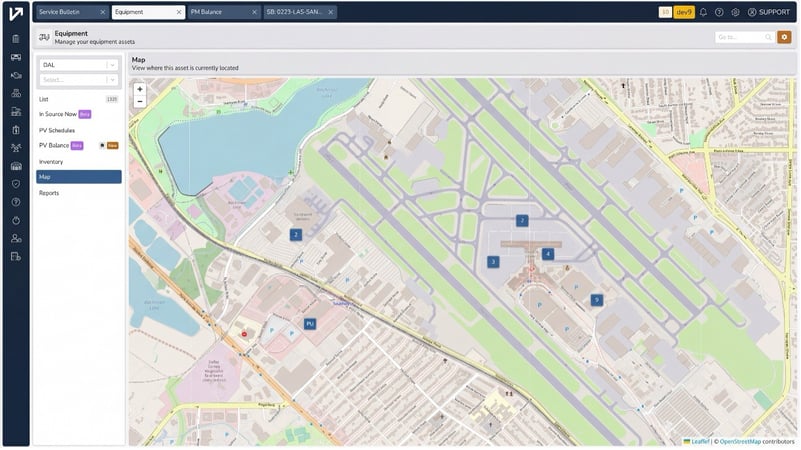Image resolution: width=801 pixels, height=450 pixels.
Task: Click the magnifier icon in Go to field
Action: tap(768, 37)
